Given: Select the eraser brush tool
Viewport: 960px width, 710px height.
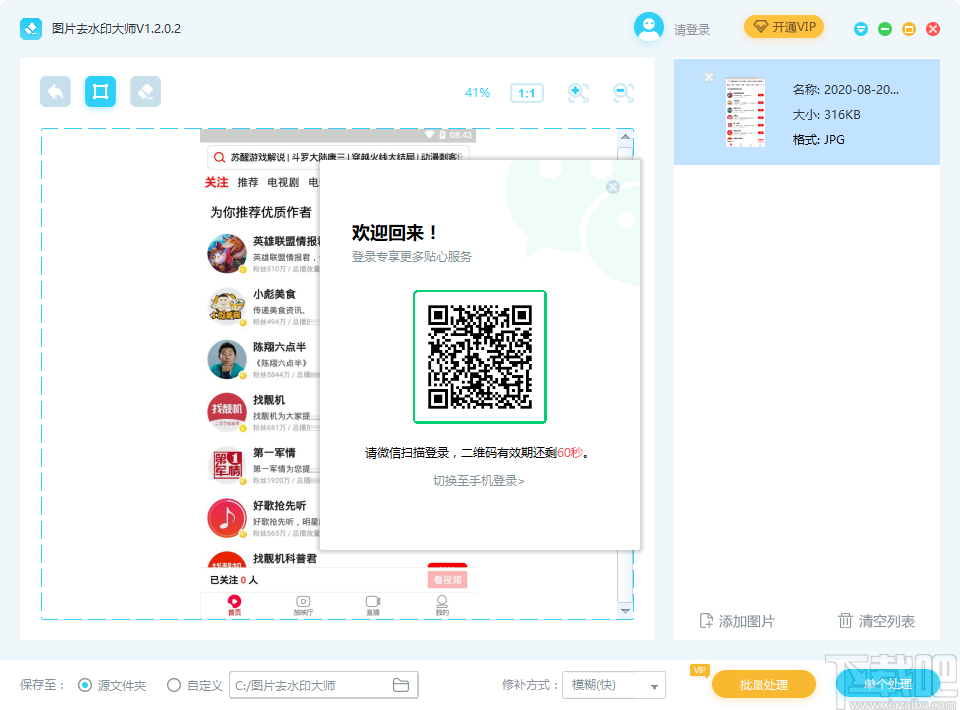Looking at the screenshot, I should [x=145, y=90].
